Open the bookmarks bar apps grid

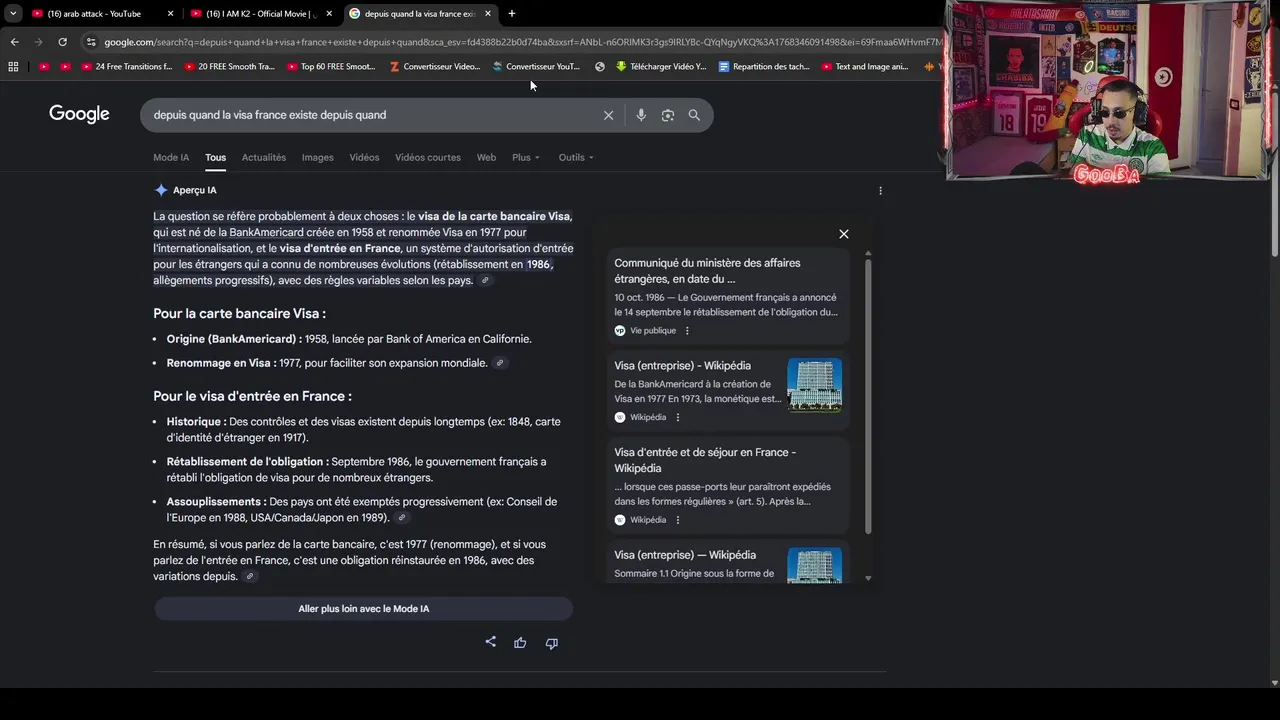13,67
